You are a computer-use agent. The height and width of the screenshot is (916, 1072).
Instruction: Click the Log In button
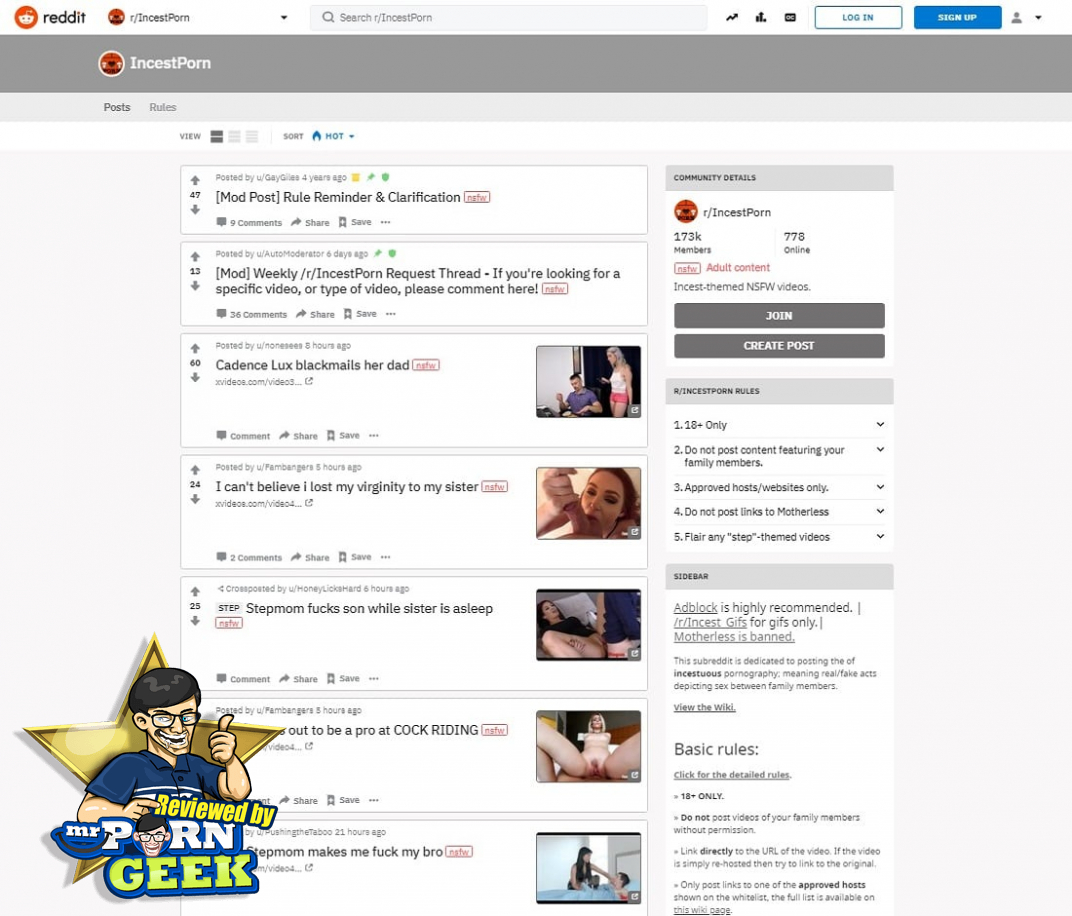[x=857, y=17]
